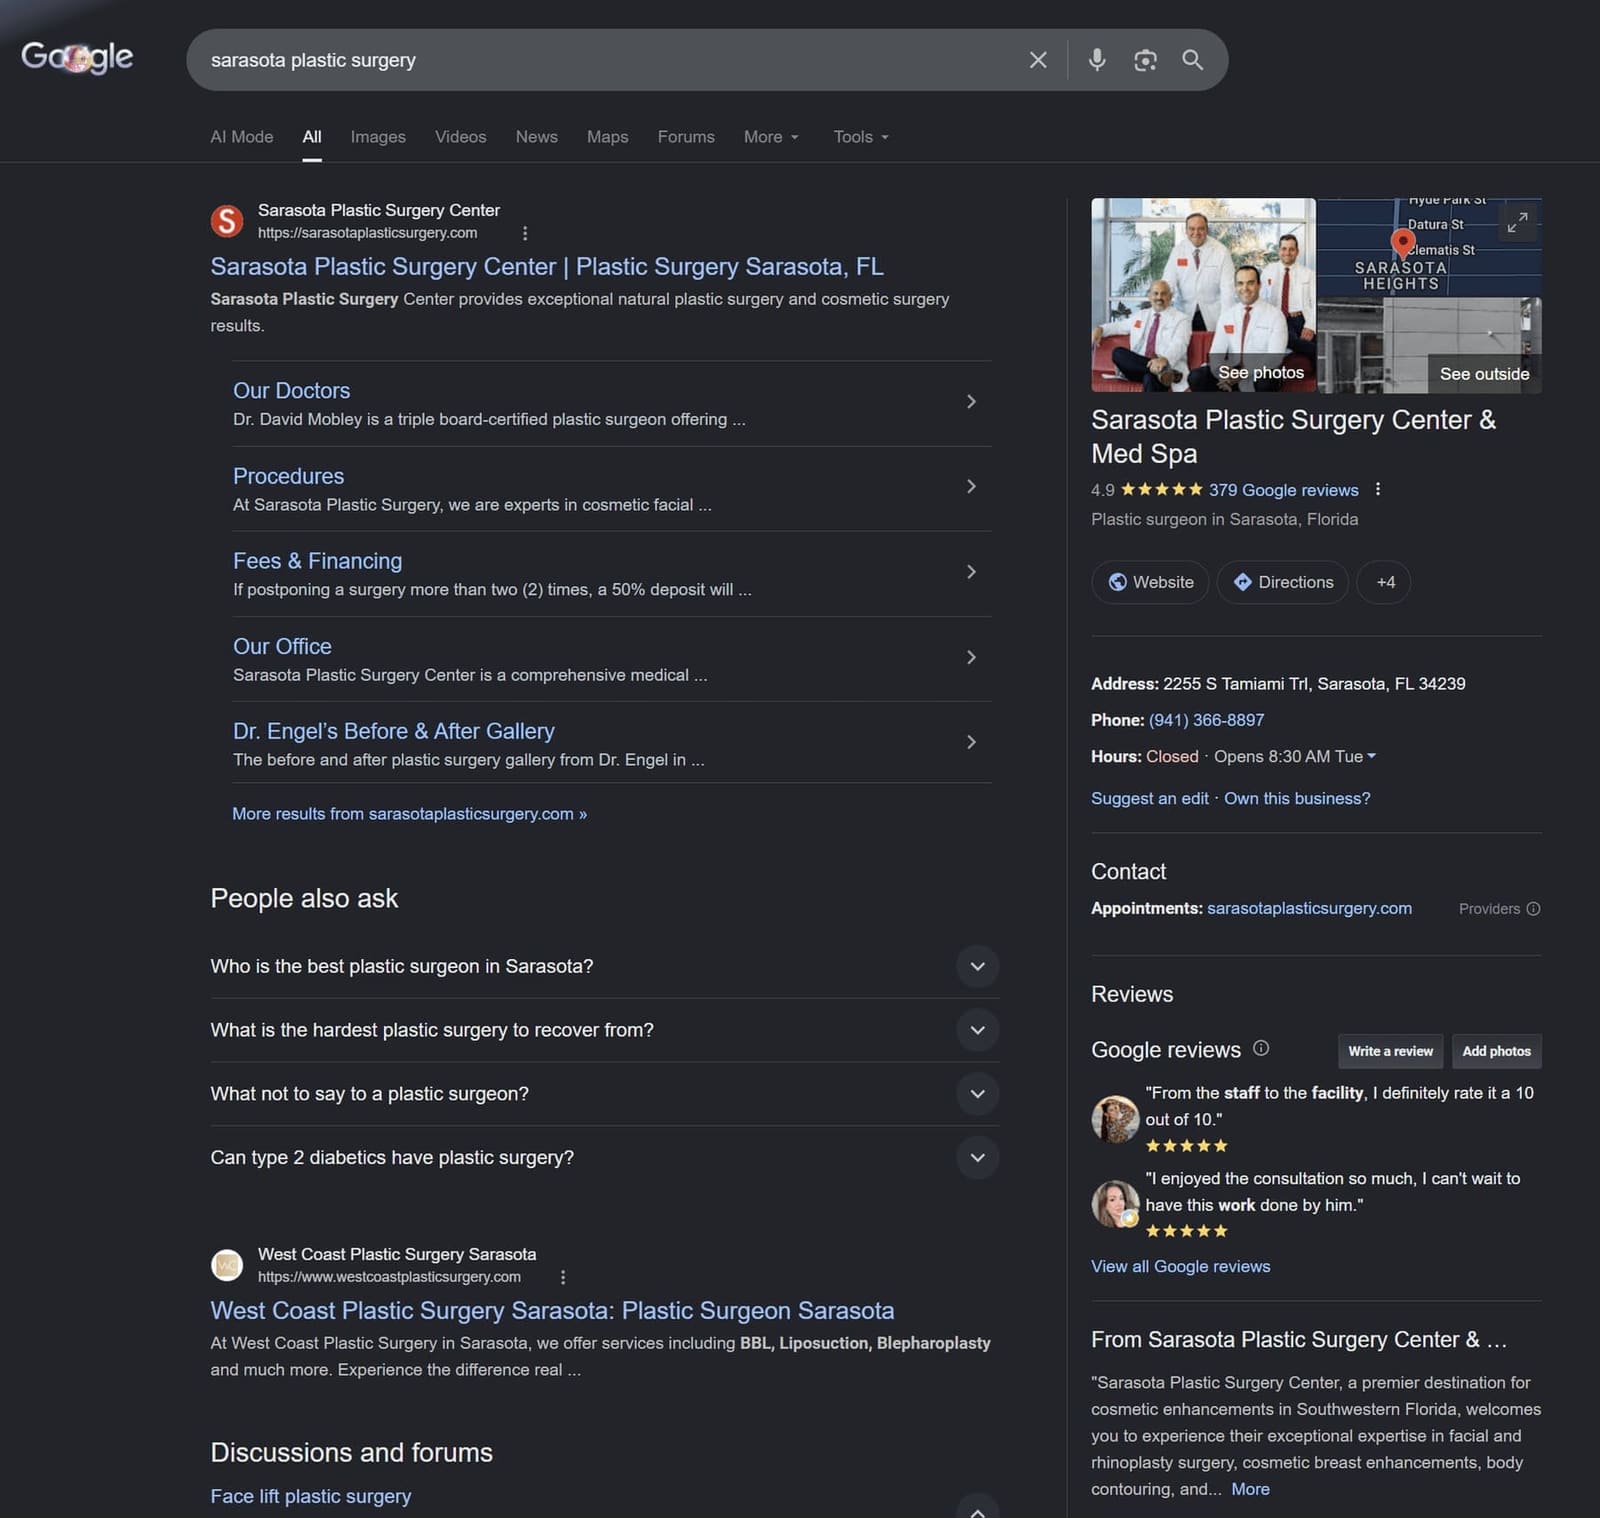
Task: Click the arrow next to Our Doctors
Action: click(971, 402)
